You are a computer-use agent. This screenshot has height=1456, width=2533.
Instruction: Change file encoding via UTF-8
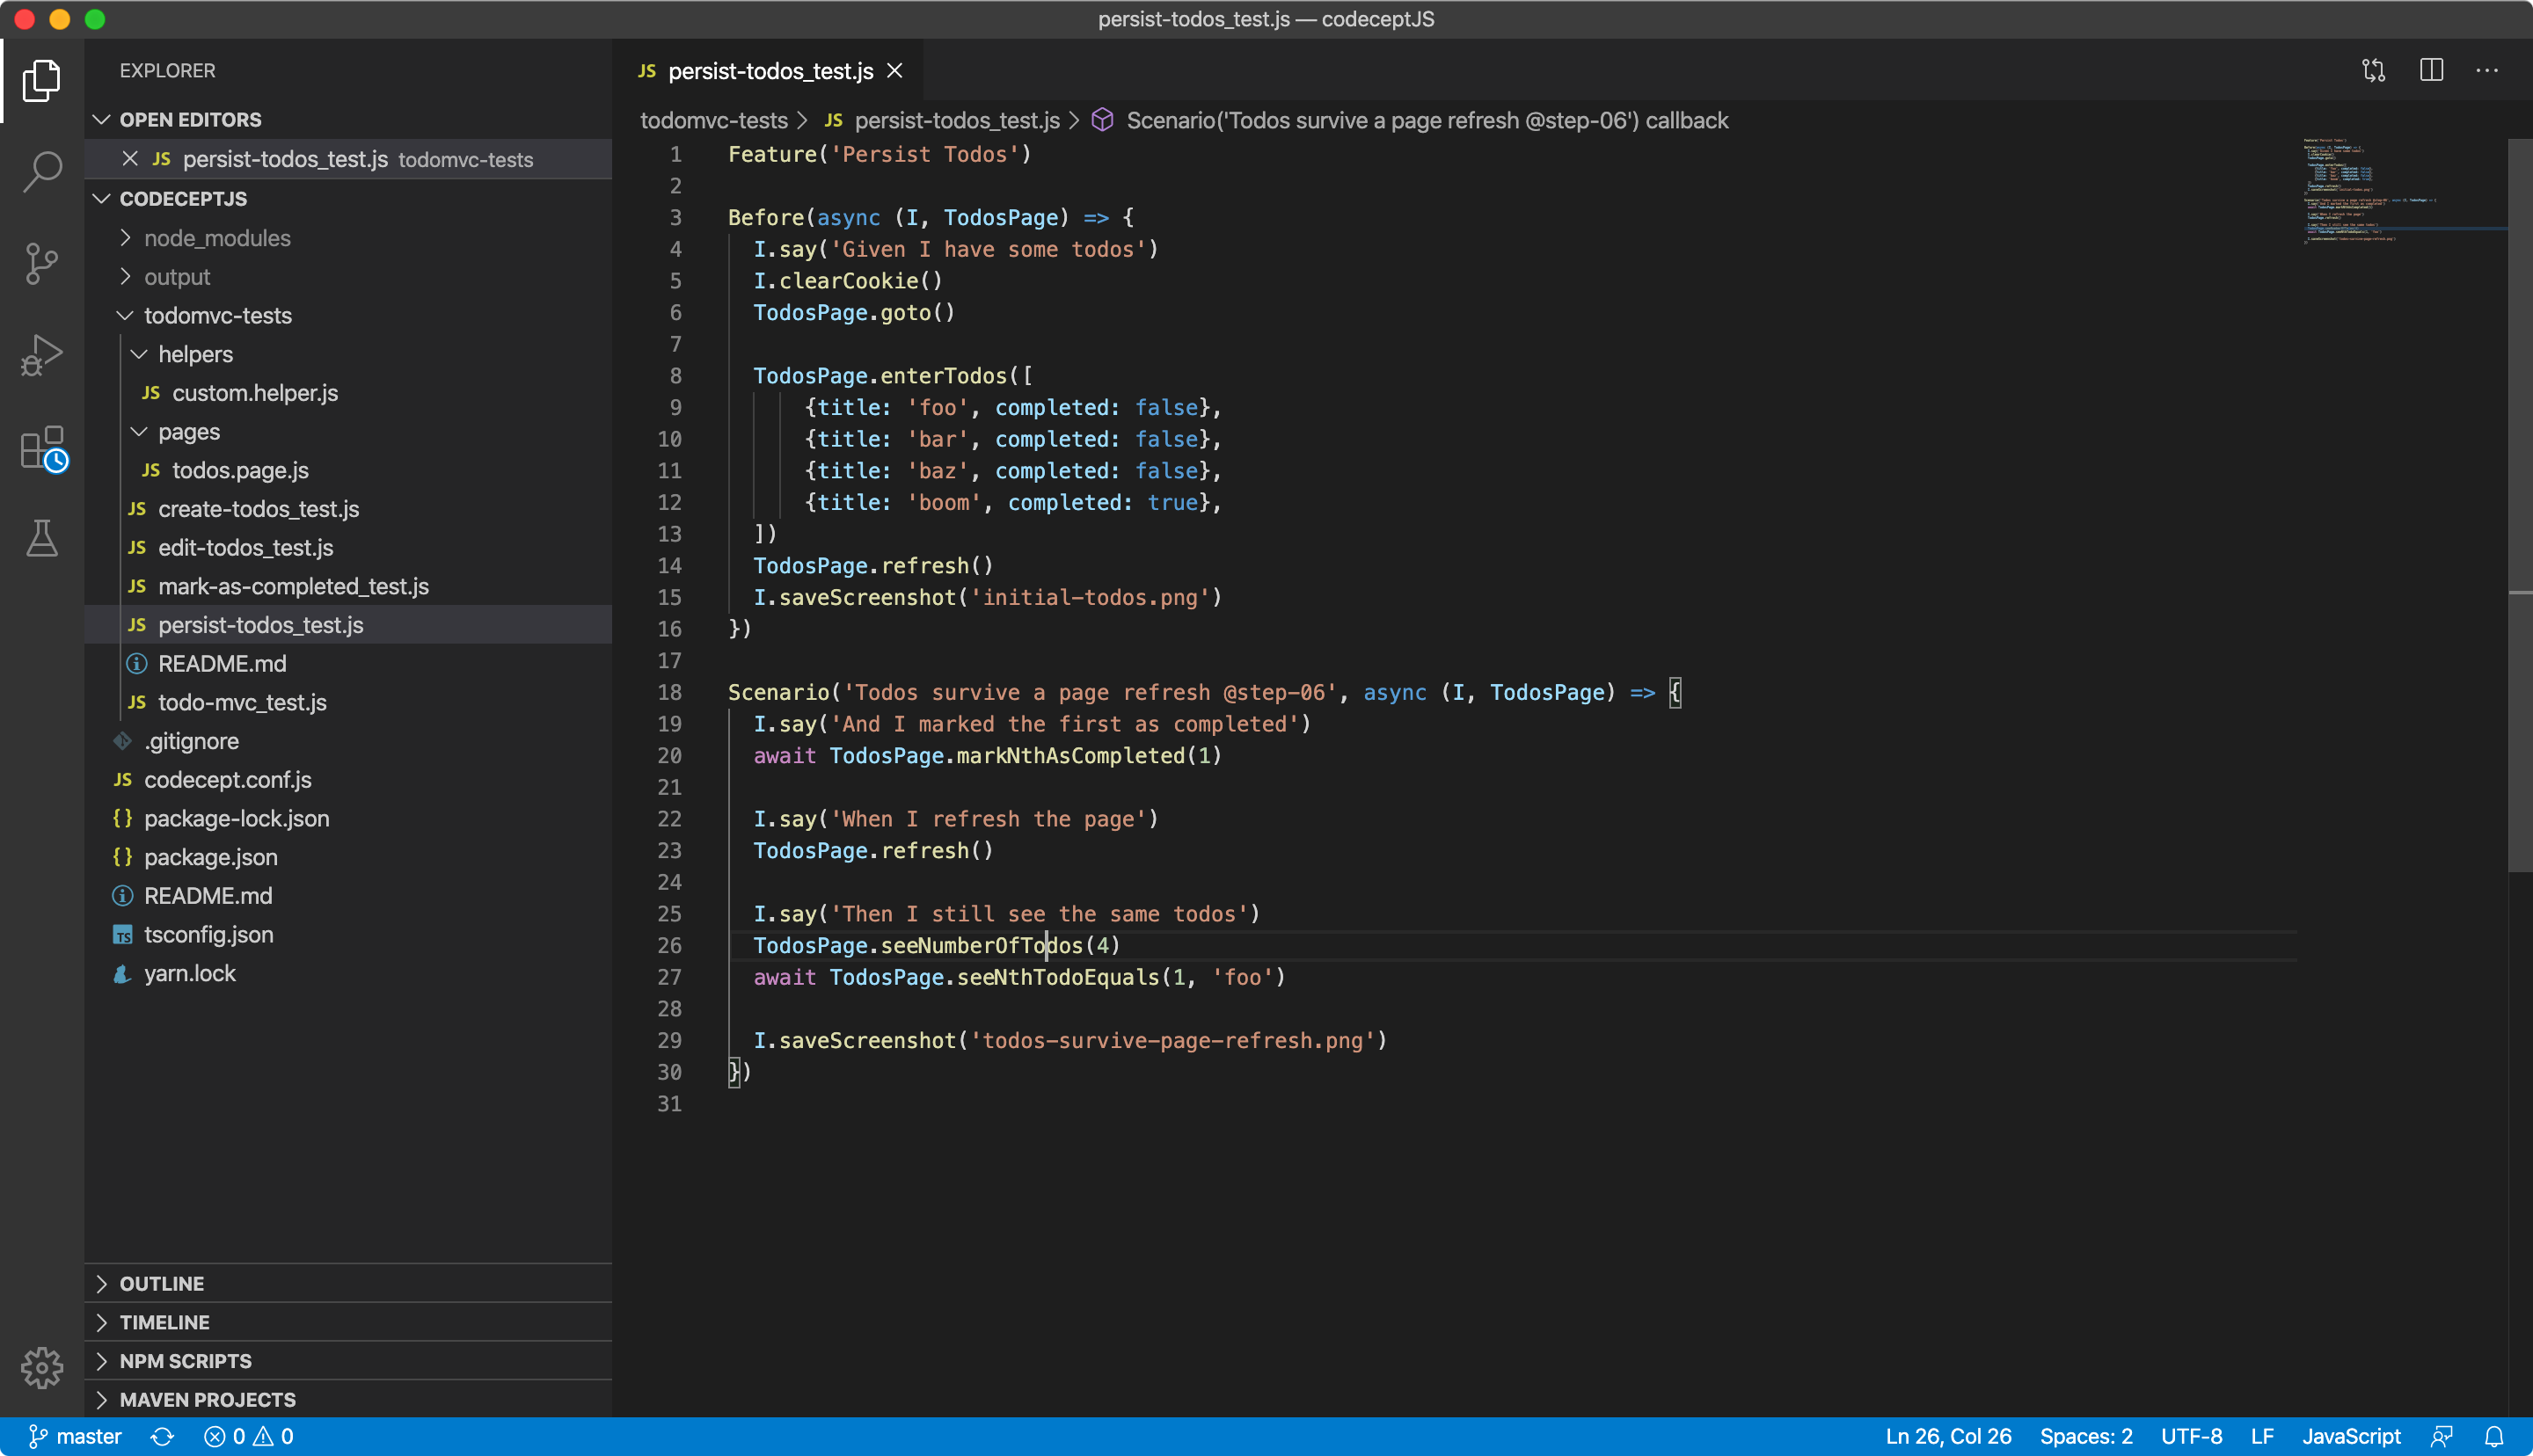coord(2191,1437)
